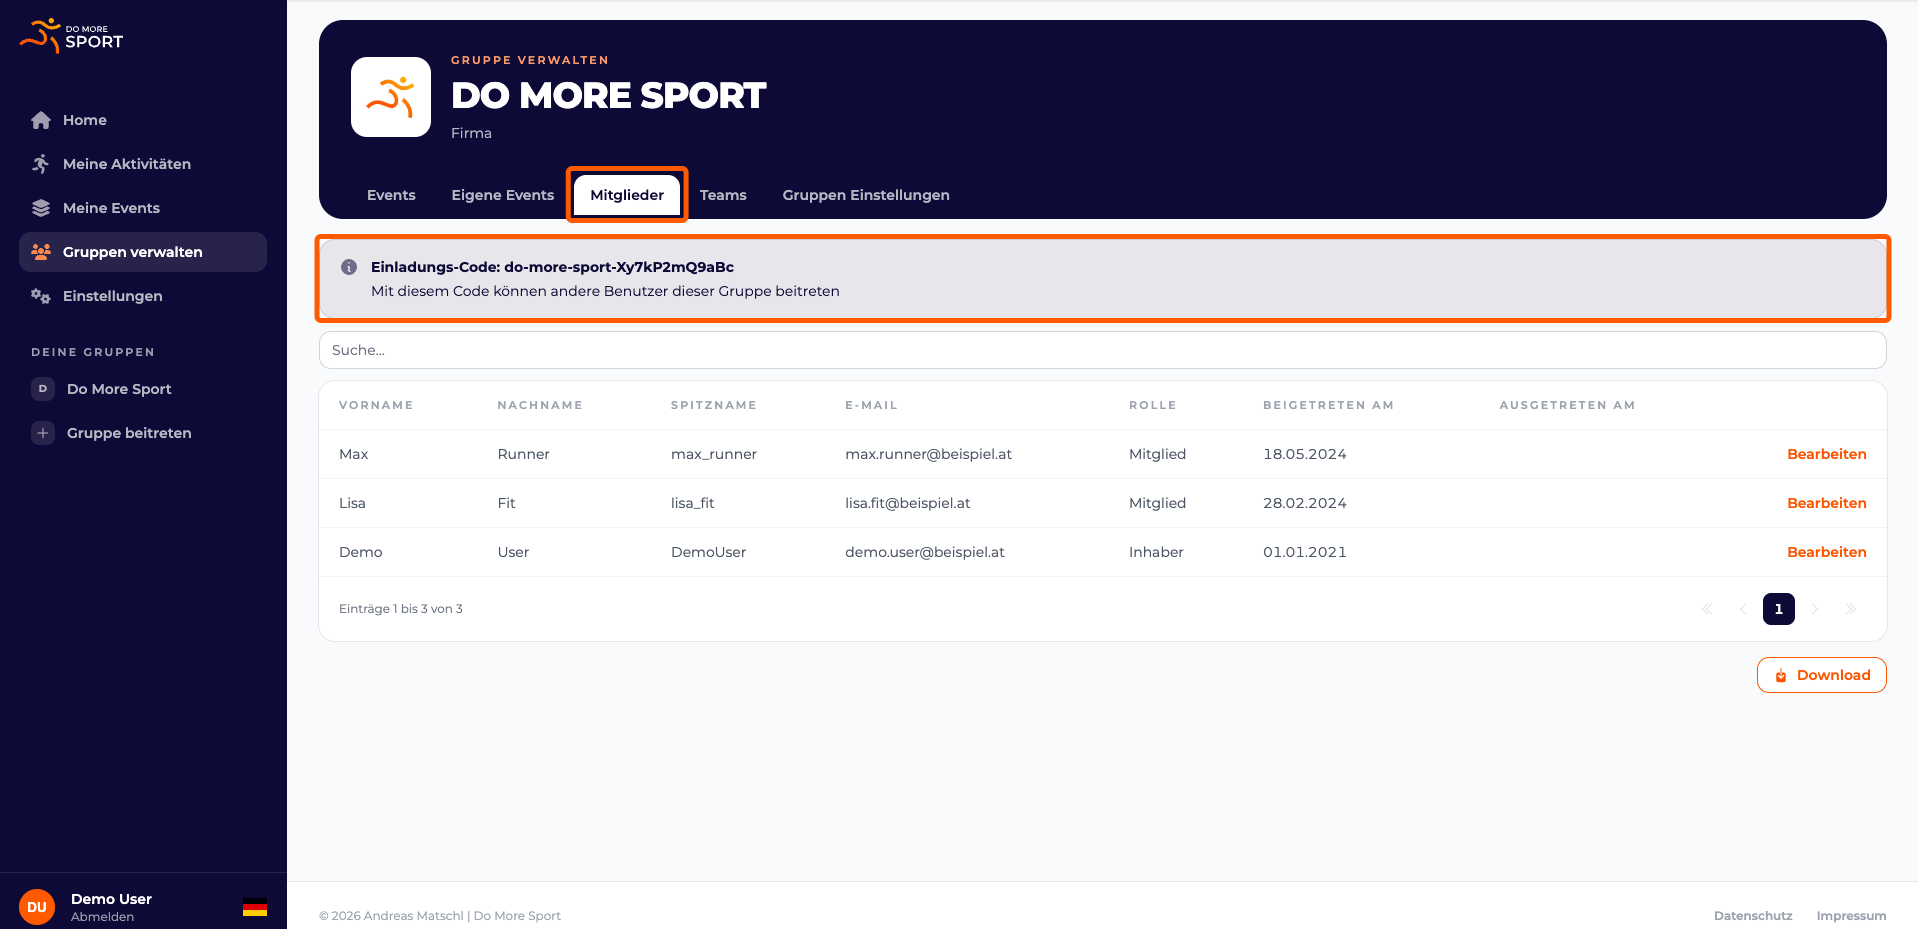
Task: Sort by the Vorname column header
Action: [376, 405]
